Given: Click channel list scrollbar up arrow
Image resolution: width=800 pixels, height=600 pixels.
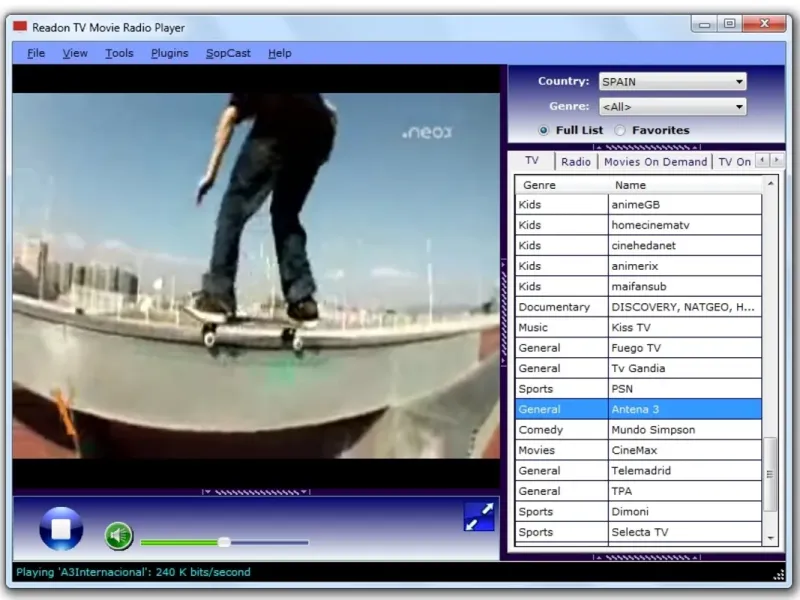Looking at the screenshot, I should coord(770,183).
